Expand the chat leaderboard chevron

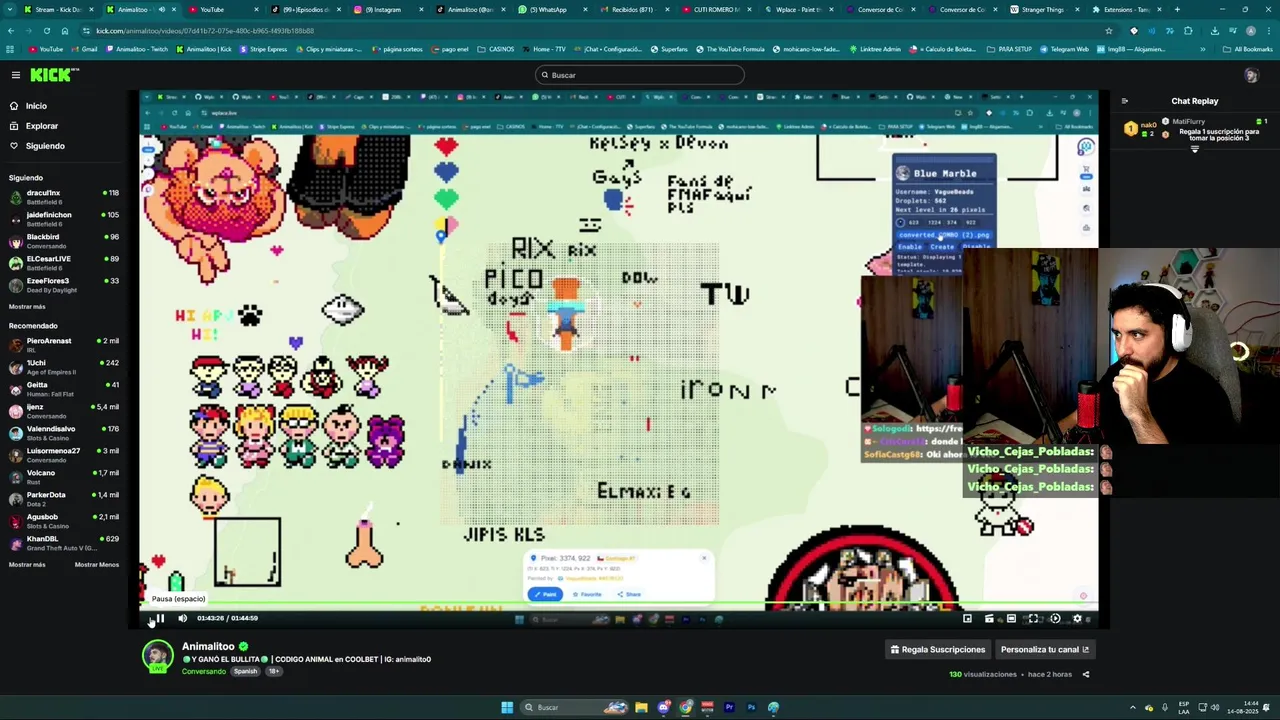(1195, 150)
